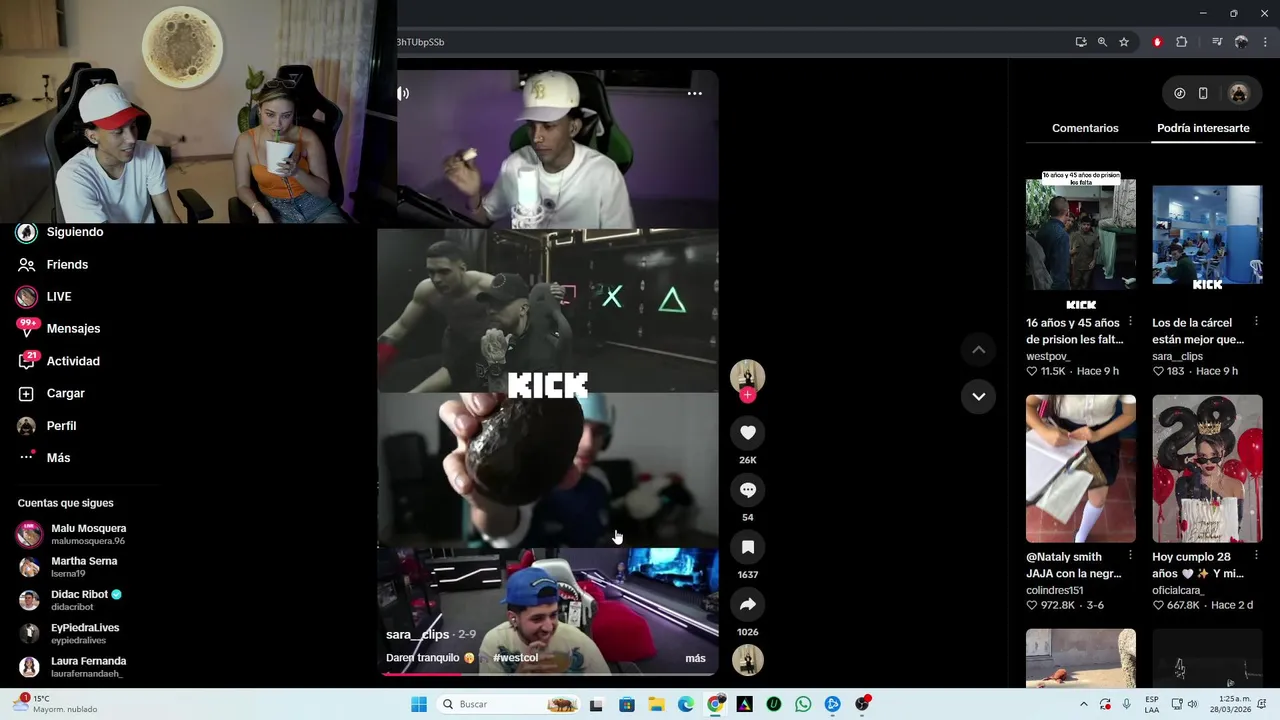Screen dimensions: 1280x720
Task: Seek on the video progress bar
Action: (548, 674)
